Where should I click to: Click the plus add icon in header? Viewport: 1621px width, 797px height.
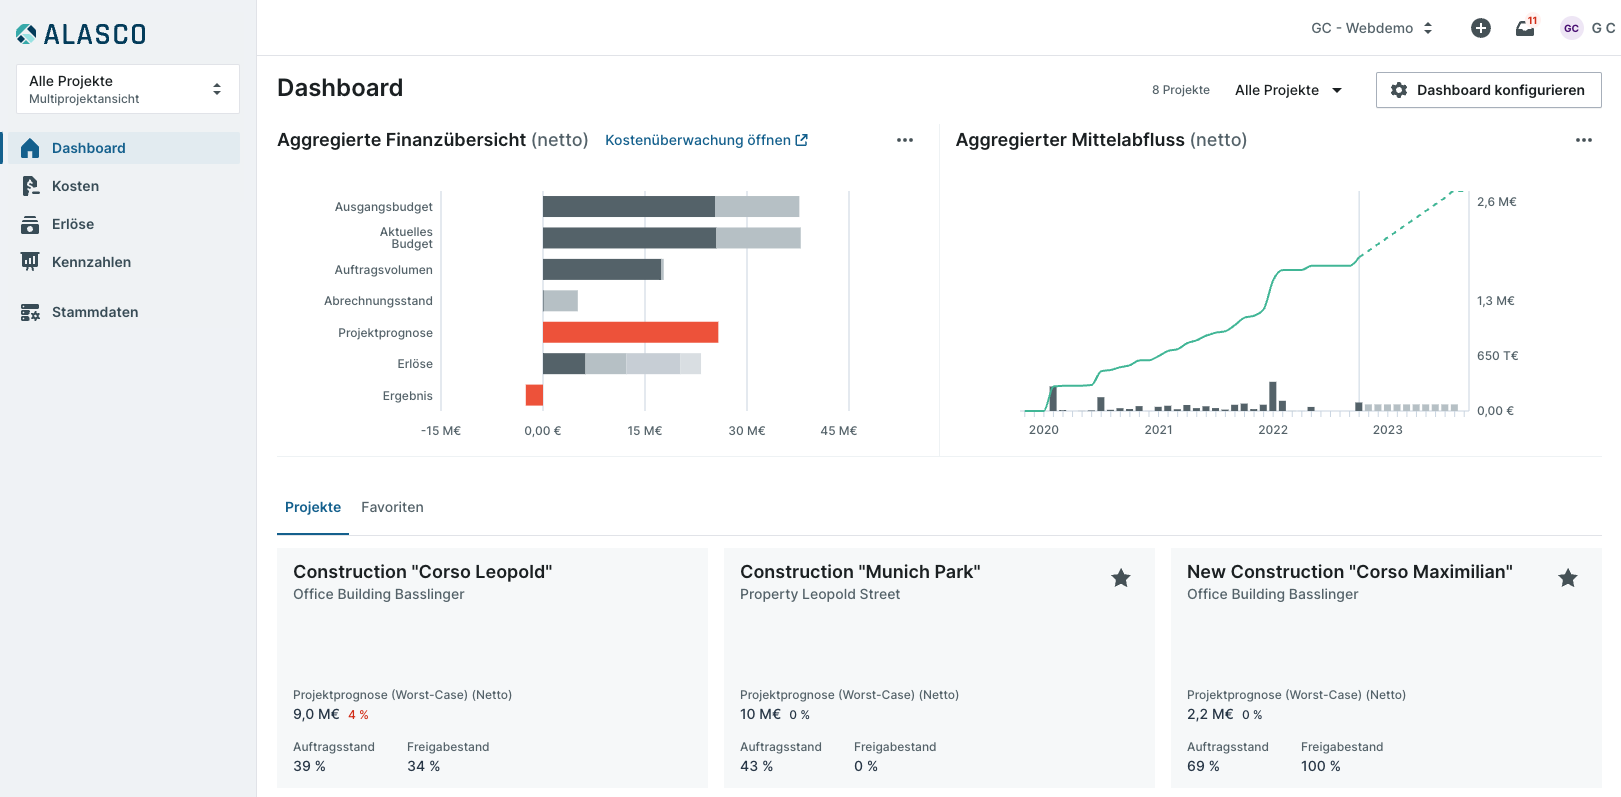pos(1481,28)
